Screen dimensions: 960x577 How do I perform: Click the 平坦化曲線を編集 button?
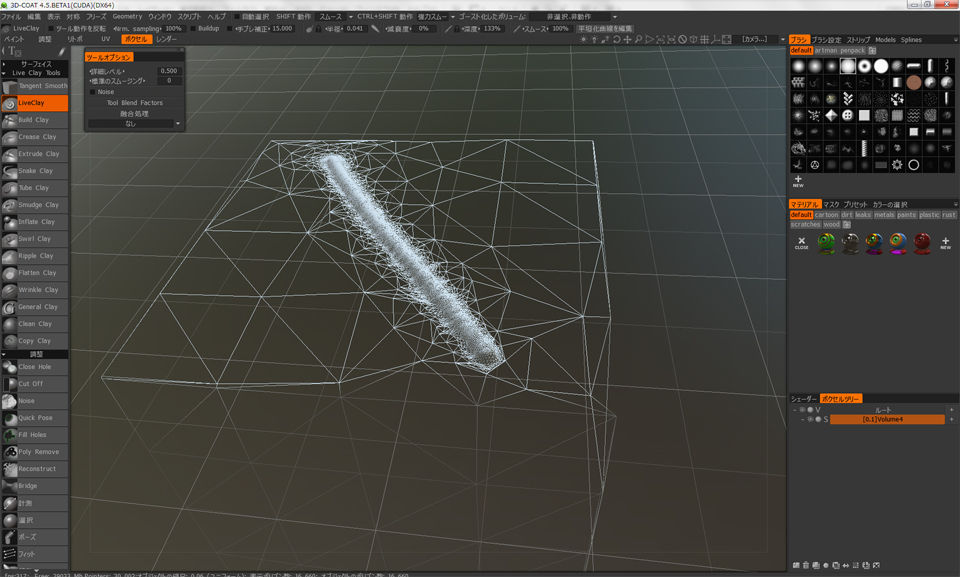pyautogui.click(x=605, y=29)
